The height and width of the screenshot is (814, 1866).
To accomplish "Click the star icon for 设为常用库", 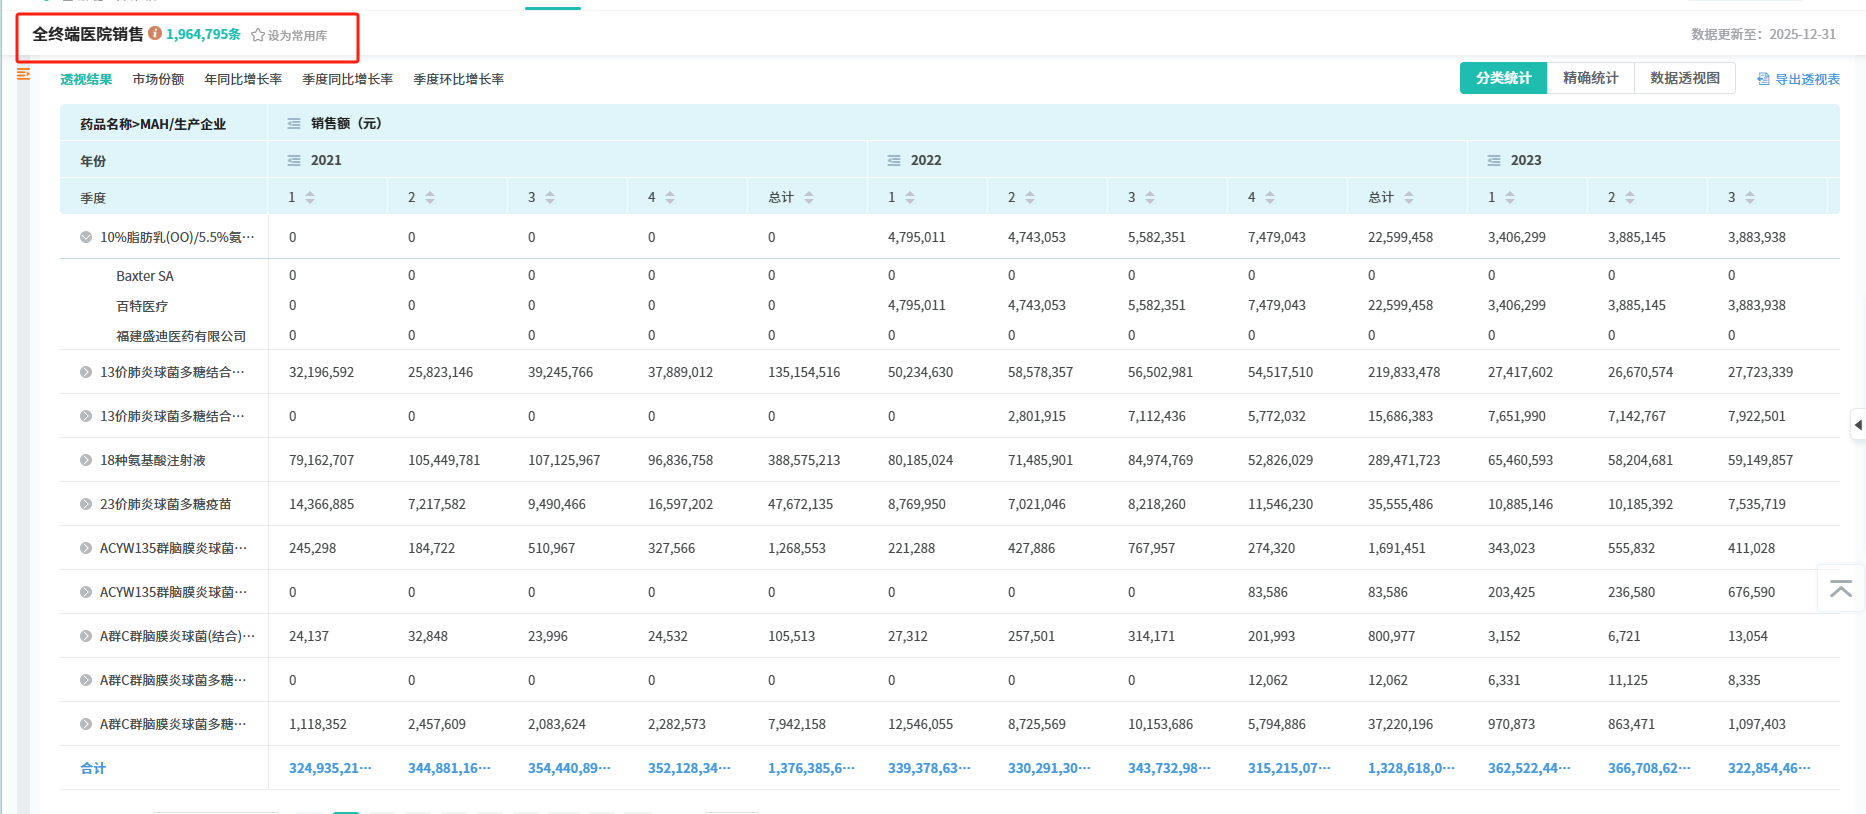I will pos(258,35).
